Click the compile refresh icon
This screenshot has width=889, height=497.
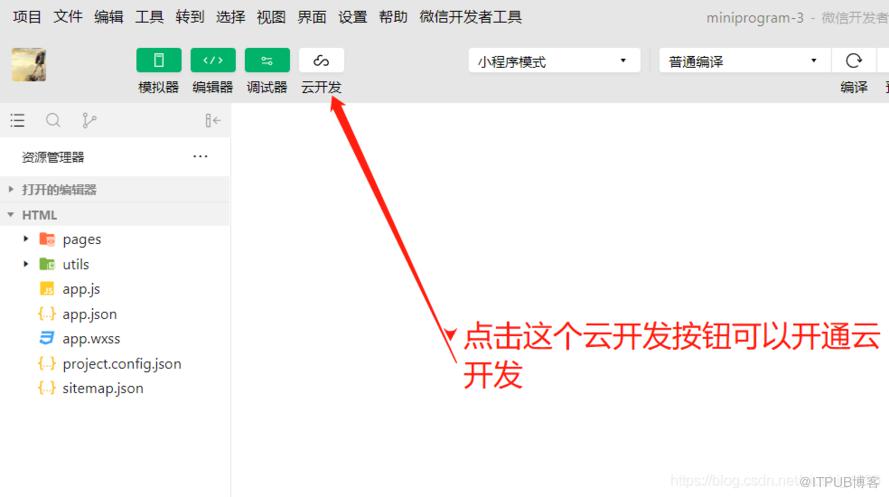[x=853, y=60]
